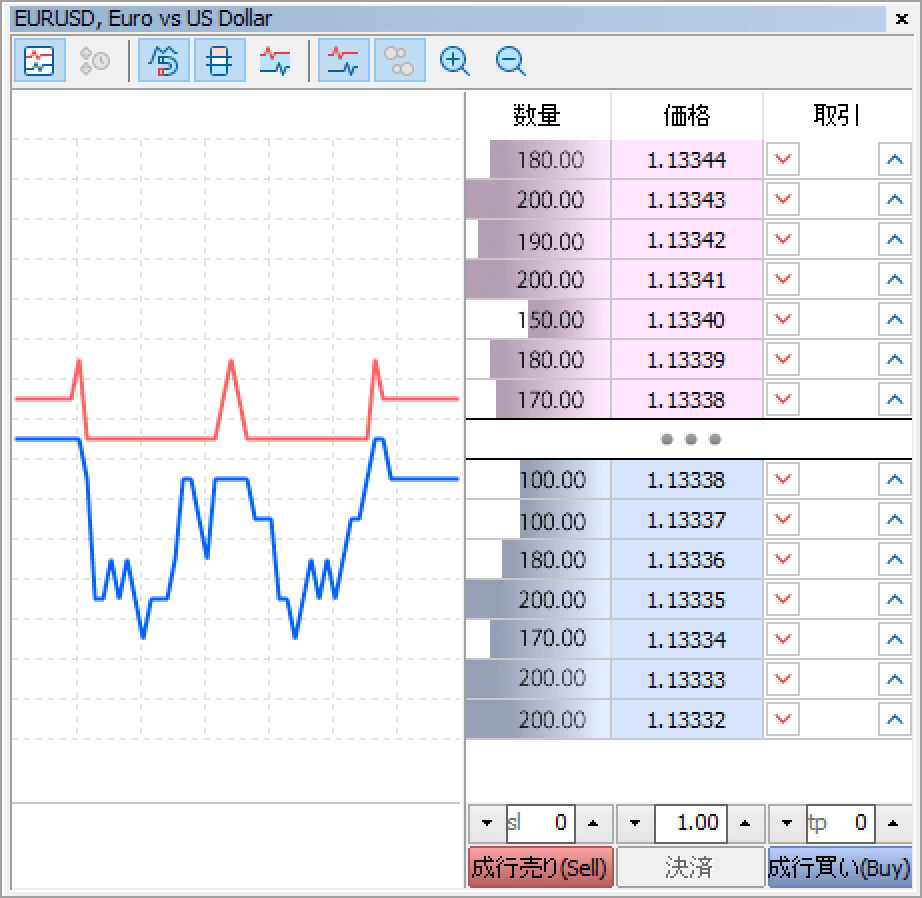Select the 150.00 volume cell
This screenshot has height=898, width=922.
(538, 319)
